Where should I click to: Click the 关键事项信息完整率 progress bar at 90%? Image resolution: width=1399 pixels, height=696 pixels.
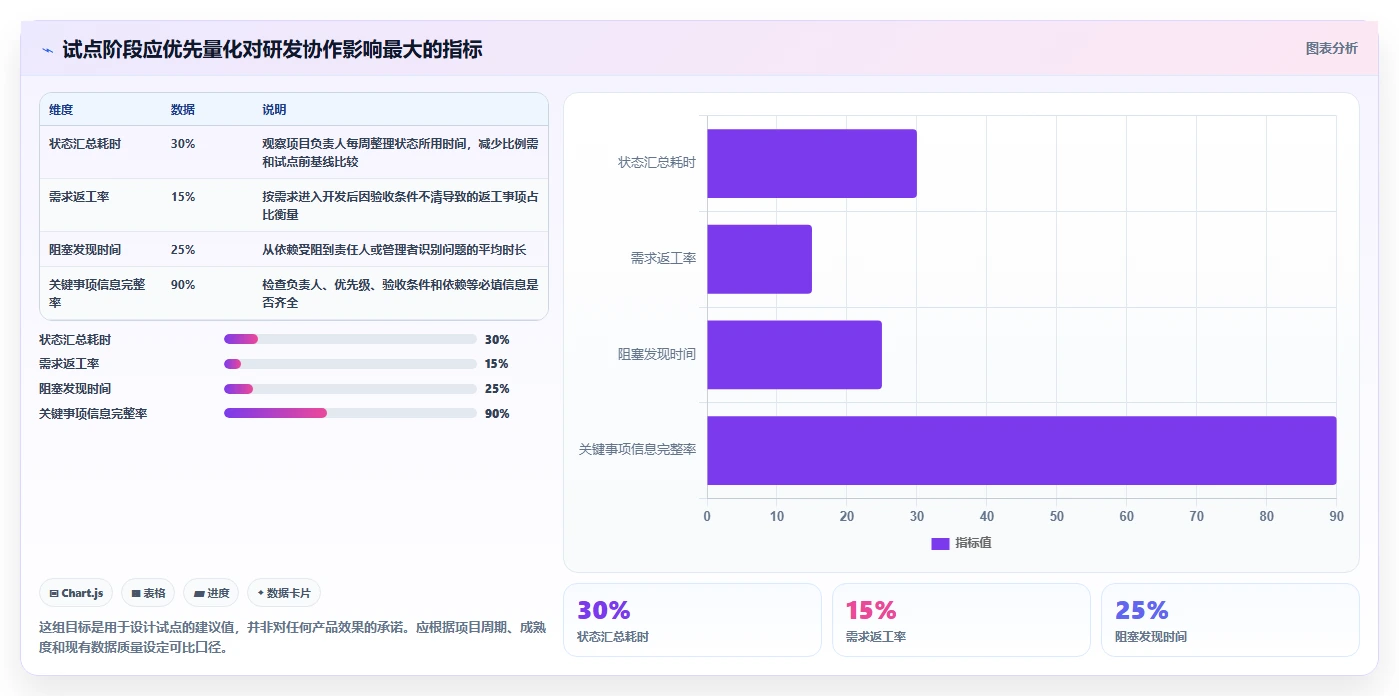pos(350,413)
